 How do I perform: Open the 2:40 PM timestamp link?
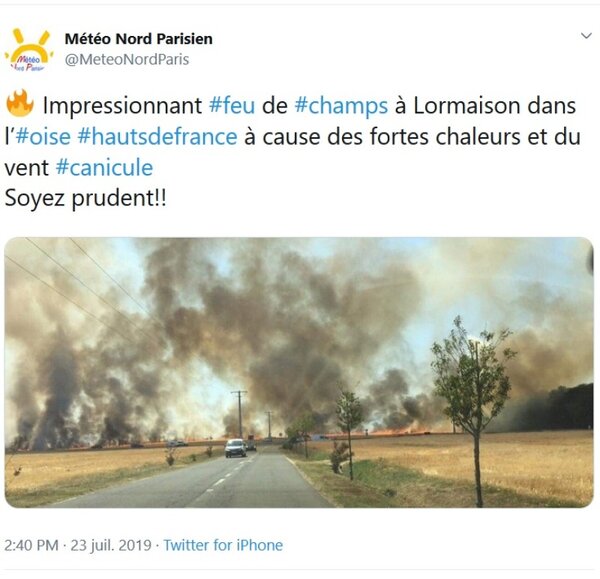pyautogui.click(x=31, y=545)
